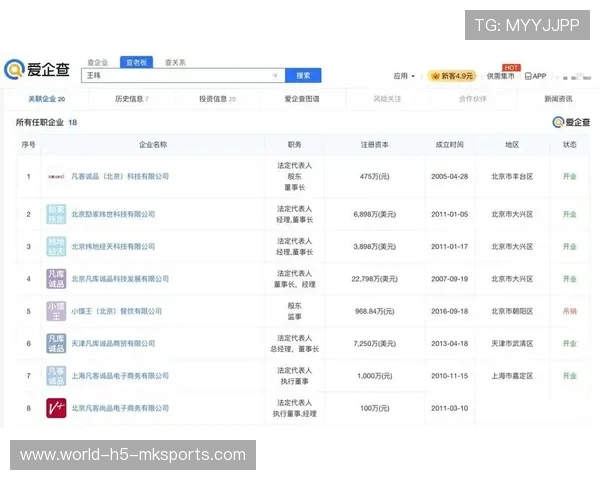Click the 吊销 status in row 5
This screenshot has height=480, width=600.
click(569, 311)
